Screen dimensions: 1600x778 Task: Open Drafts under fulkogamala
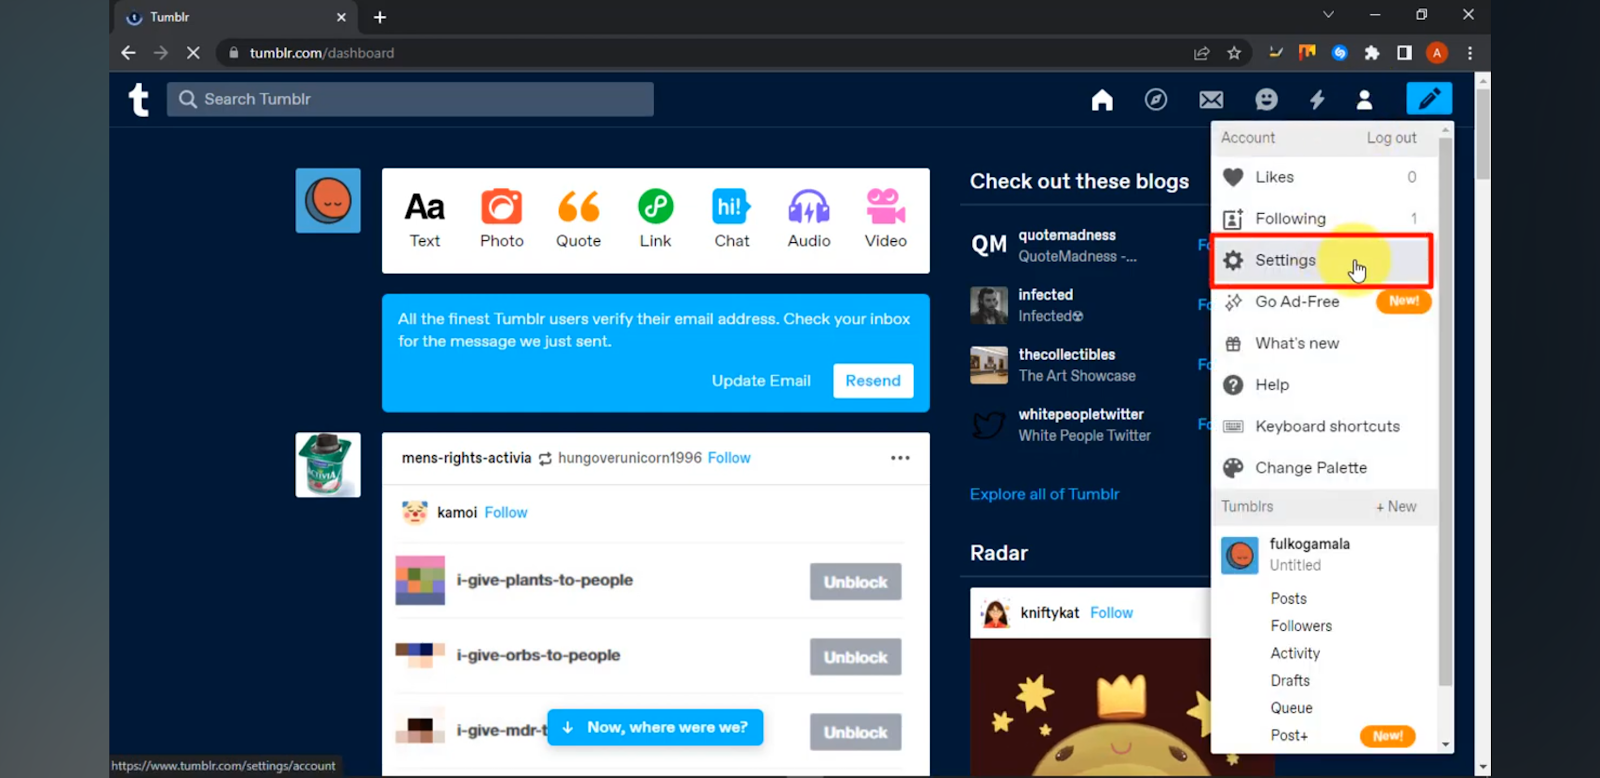[x=1290, y=680]
